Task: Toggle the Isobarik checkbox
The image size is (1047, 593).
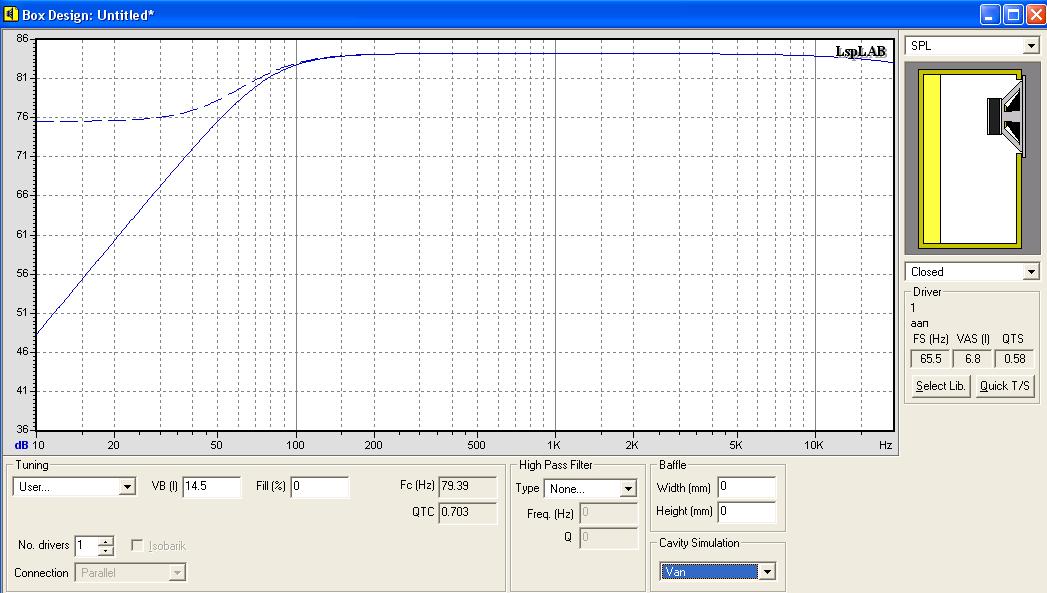Action: (x=139, y=546)
